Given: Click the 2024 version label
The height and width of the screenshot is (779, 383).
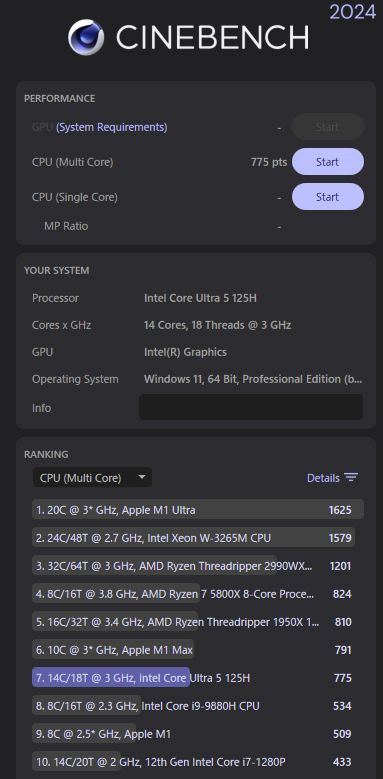Looking at the screenshot, I should point(353,11).
